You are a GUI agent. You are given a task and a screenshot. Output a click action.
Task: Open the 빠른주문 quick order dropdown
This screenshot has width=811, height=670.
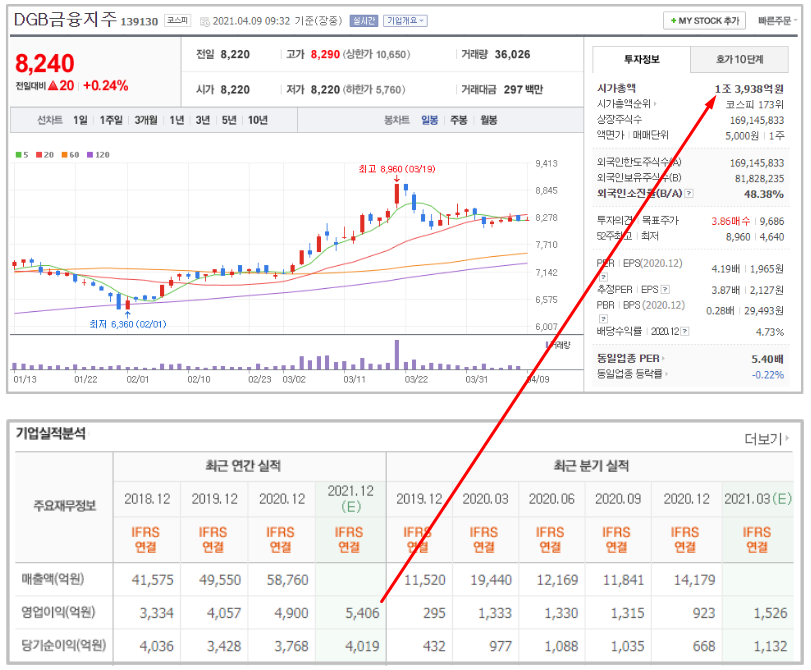(x=777, y=21)
